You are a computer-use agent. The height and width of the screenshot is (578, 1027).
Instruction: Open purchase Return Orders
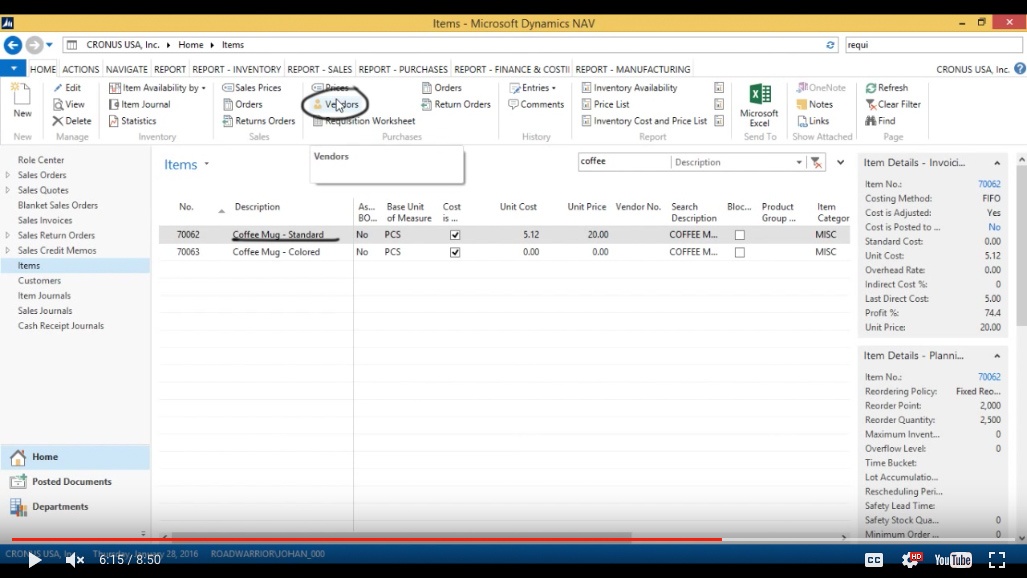(x=456, y=104)
